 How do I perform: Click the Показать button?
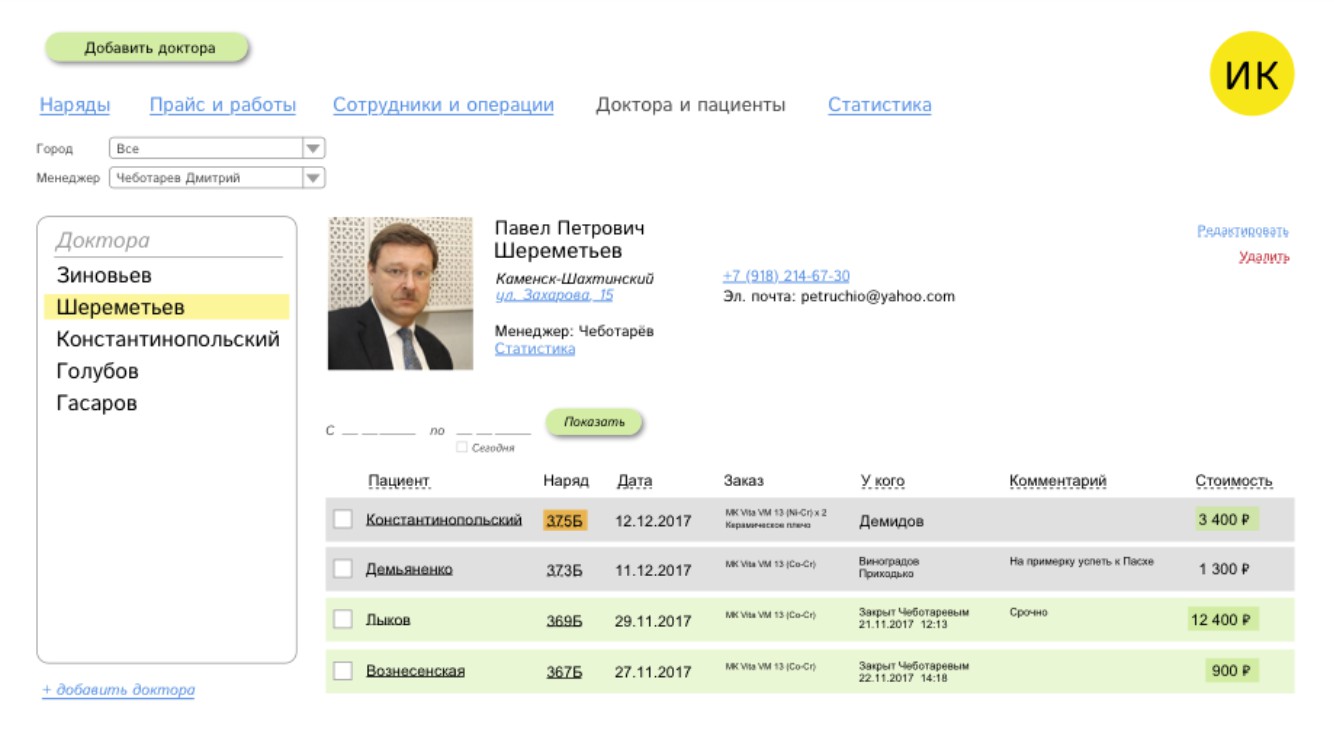[x=594, y=423]
